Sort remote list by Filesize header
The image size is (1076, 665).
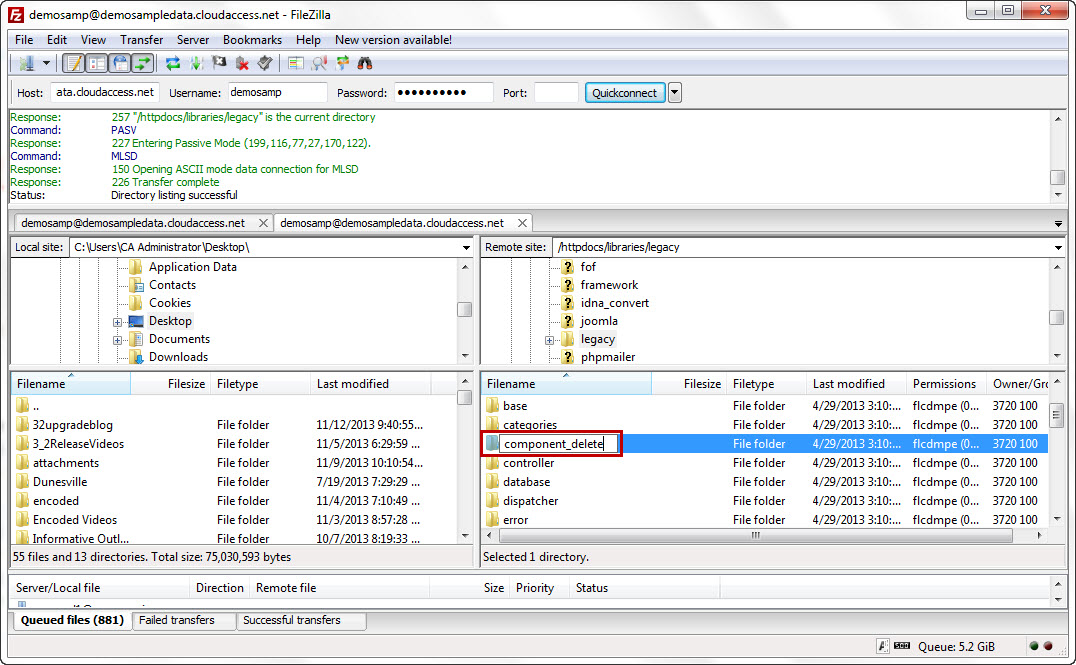click(689, 384)
